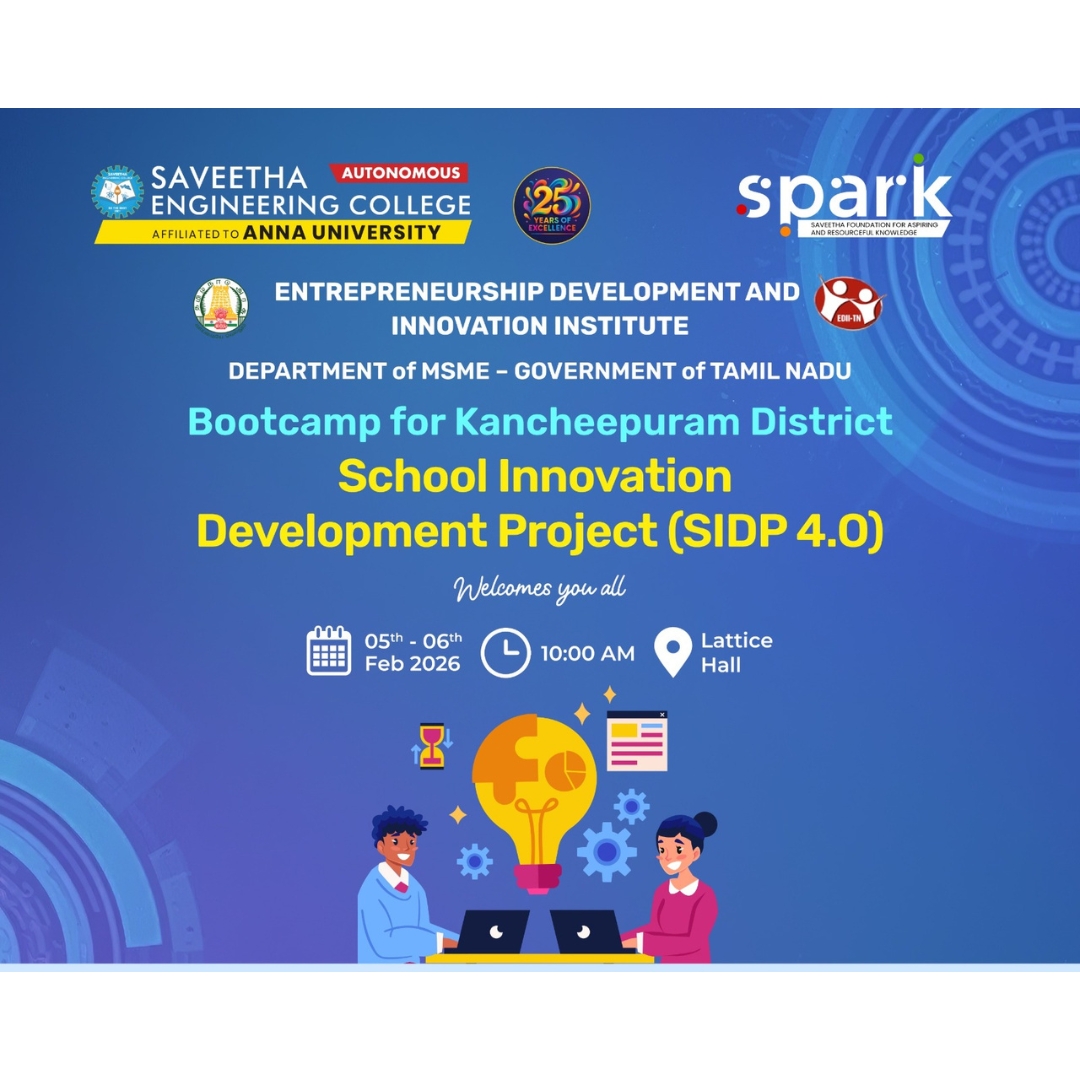Click the browser window illustration icon
The width and height of the screenshot is (1080, 1080).
(x=636, y=741)
